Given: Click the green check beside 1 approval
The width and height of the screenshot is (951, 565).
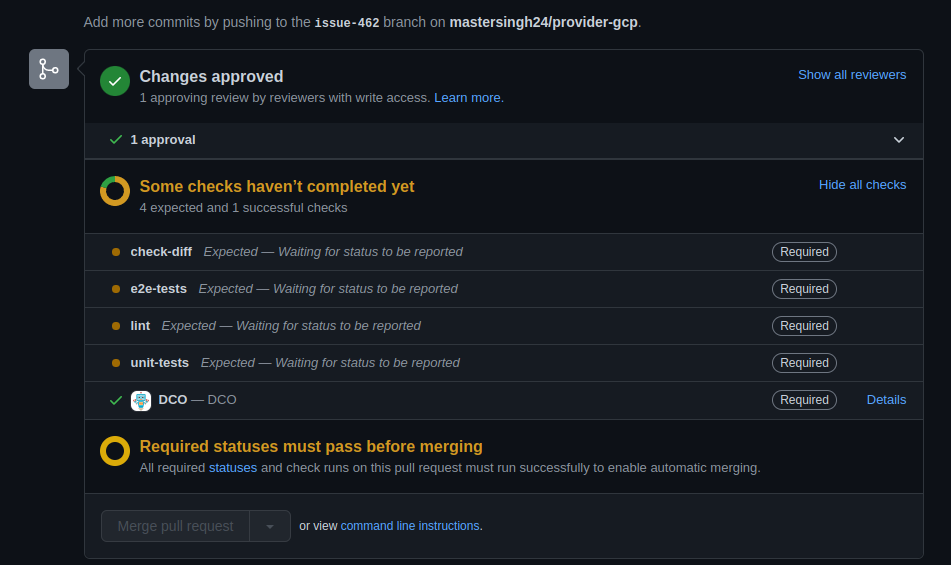Looking at the screenshot, I should tap(116, 140).
